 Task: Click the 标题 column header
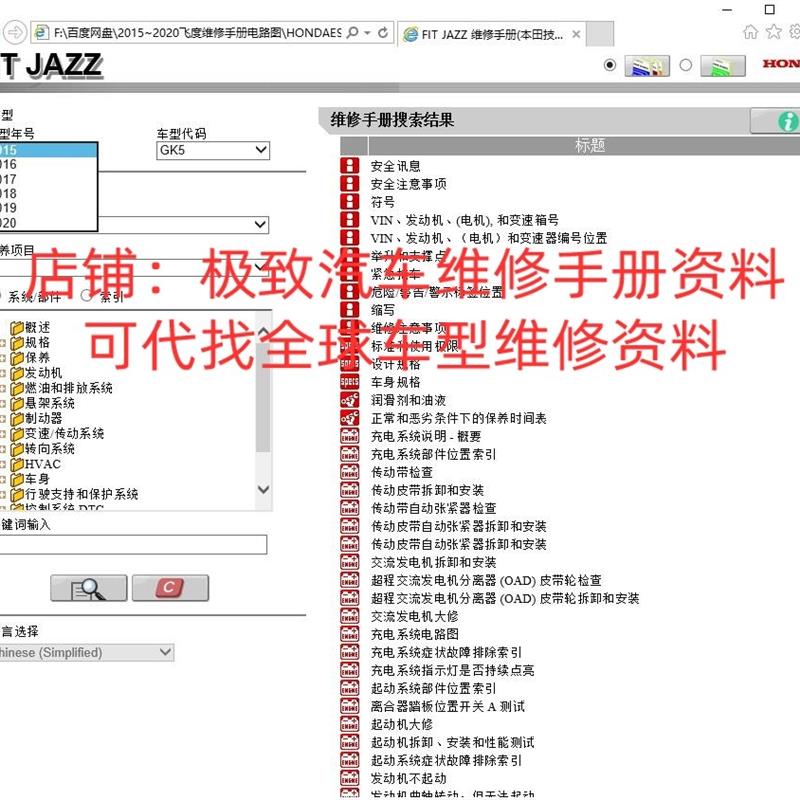pyautogui.click(x=590, y=146)
